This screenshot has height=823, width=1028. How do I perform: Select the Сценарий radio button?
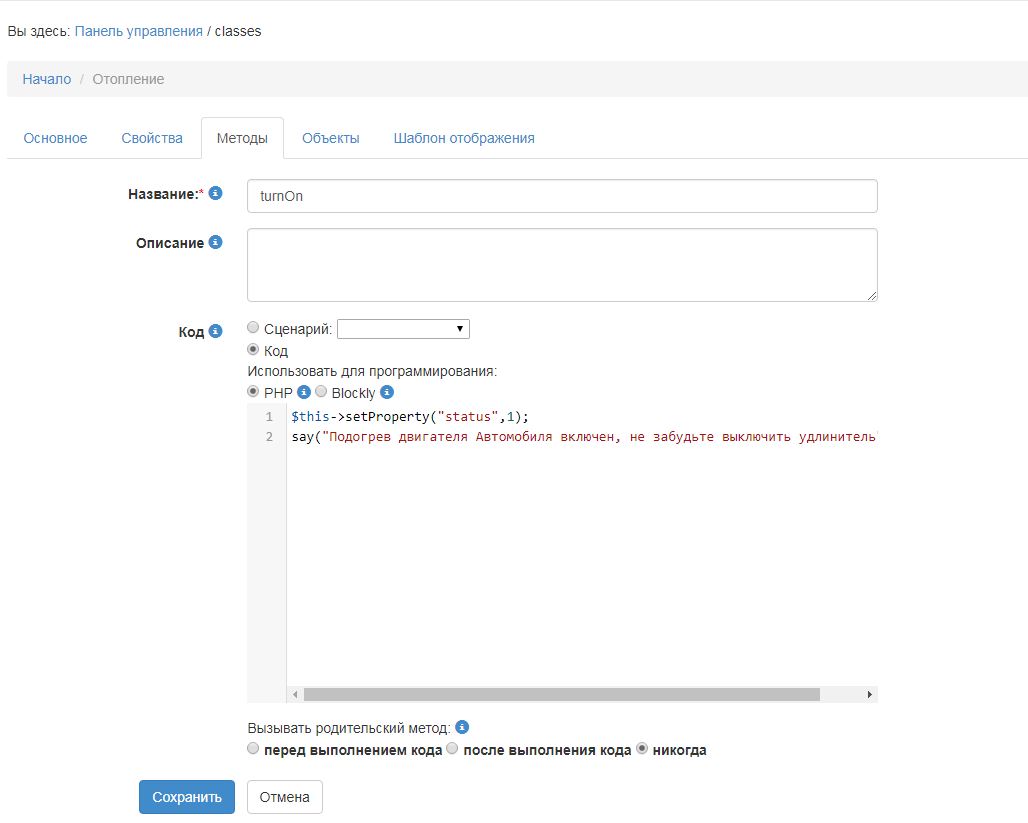click(253, 328)
